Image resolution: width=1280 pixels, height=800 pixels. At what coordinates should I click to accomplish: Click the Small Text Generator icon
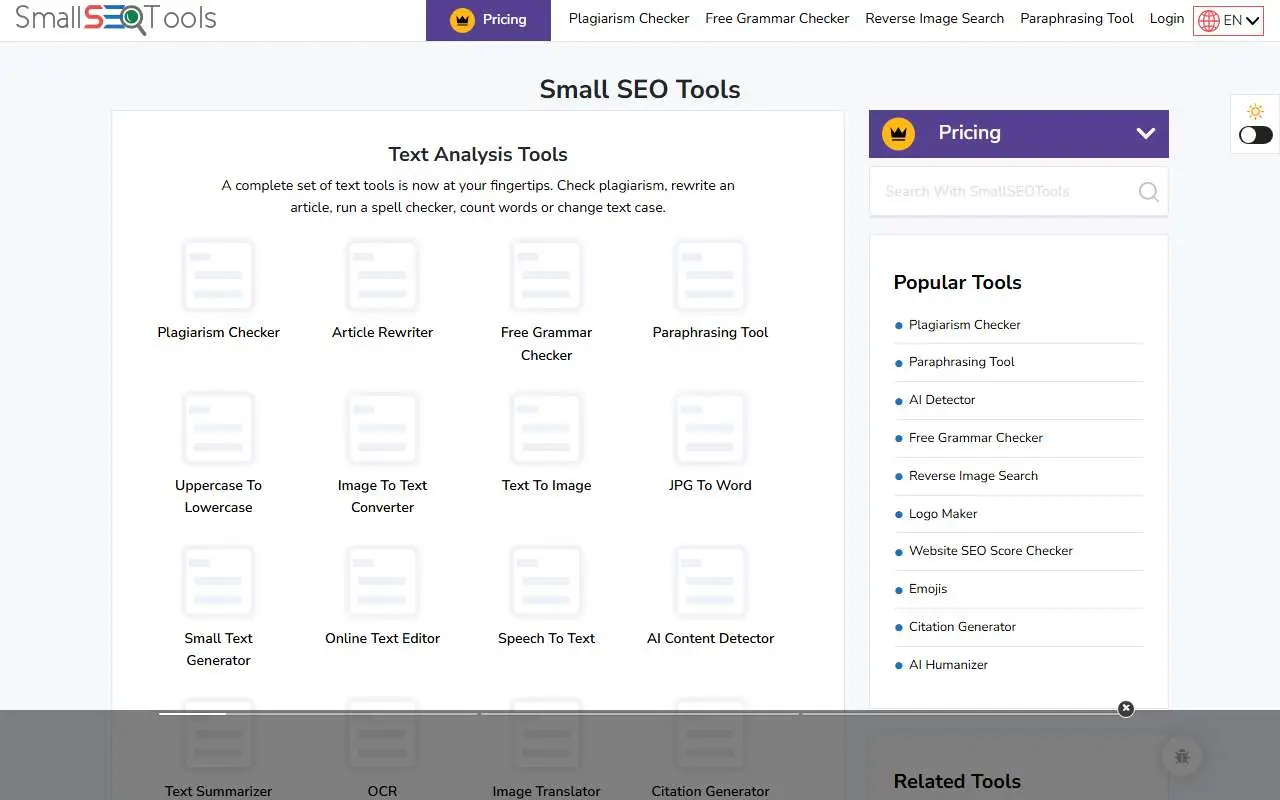[218, 581]
